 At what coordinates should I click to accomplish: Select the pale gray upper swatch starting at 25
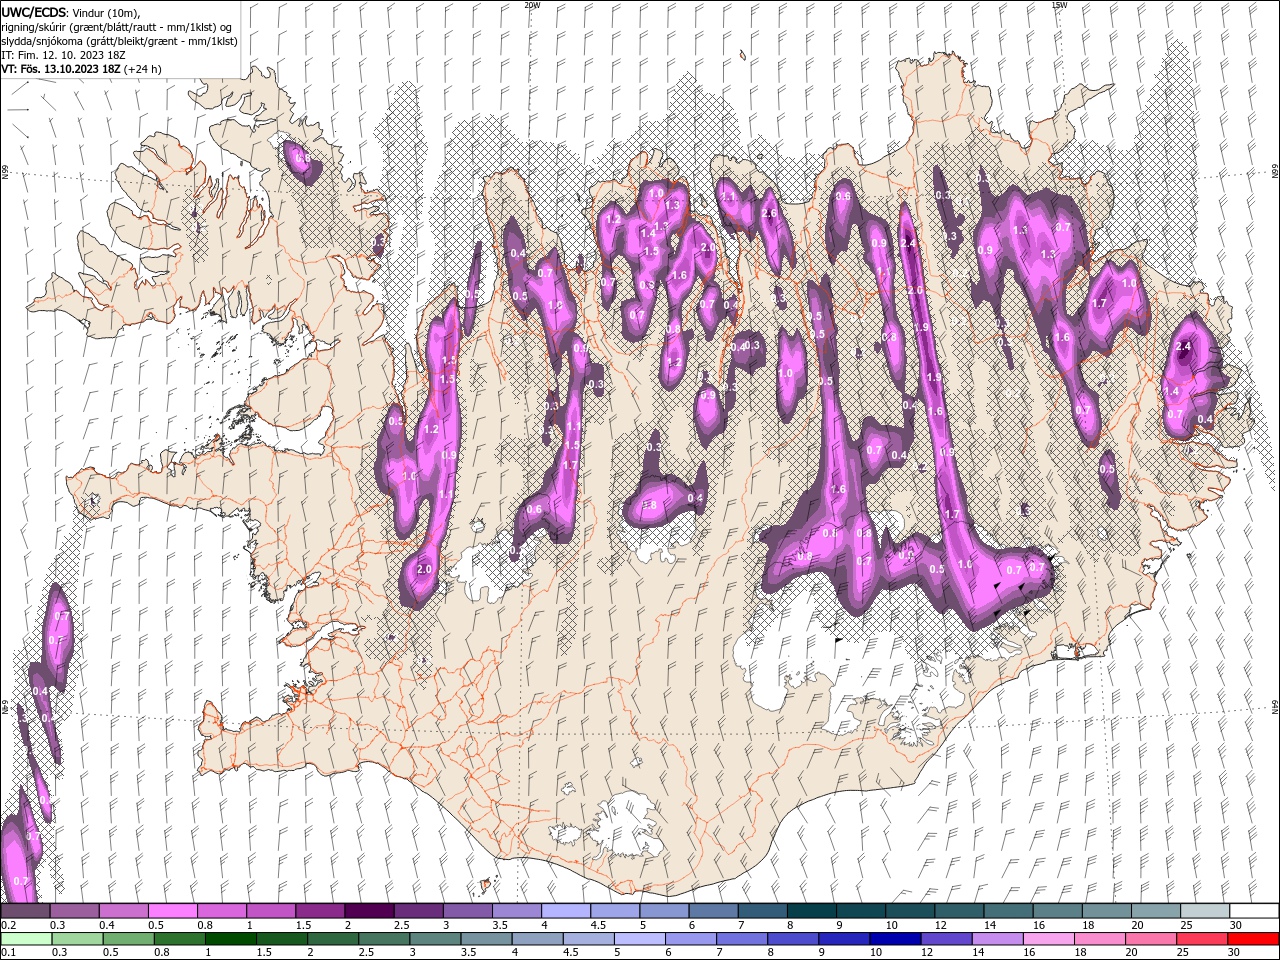[x=1205, y=911]
